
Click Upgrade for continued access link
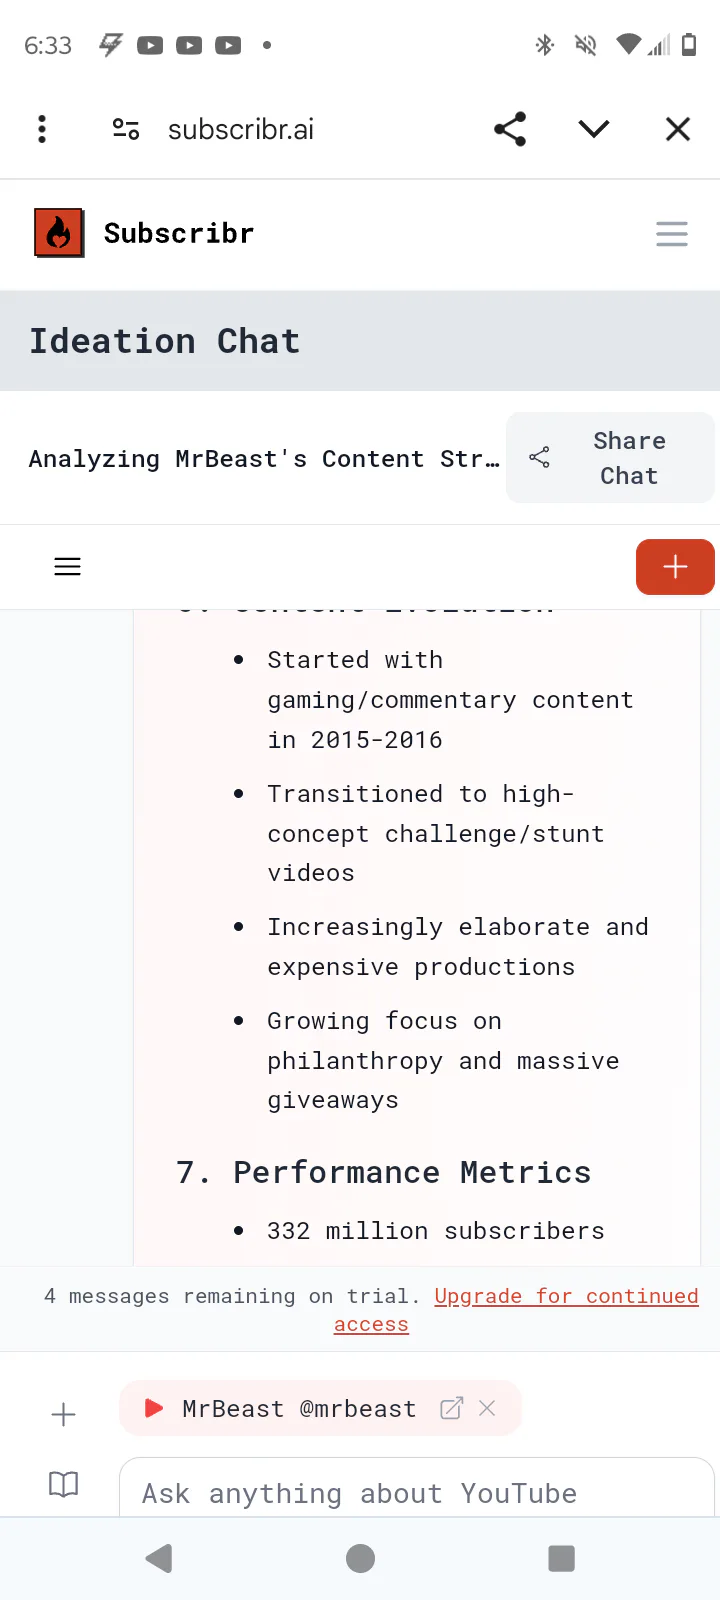pyautogui.click(x=566, y=1297)
